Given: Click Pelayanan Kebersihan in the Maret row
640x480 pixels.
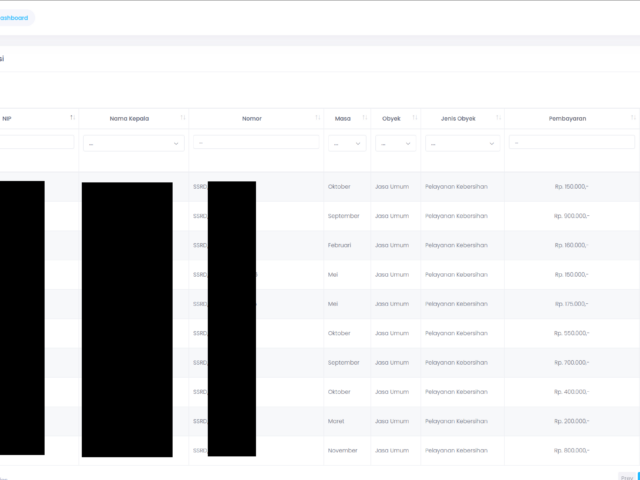Looking at the screenshot, I should click(x=456, y=421).
